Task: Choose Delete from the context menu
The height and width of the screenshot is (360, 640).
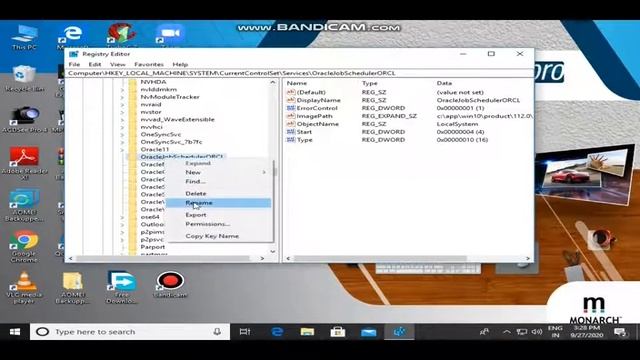Action: coord(219,193)
